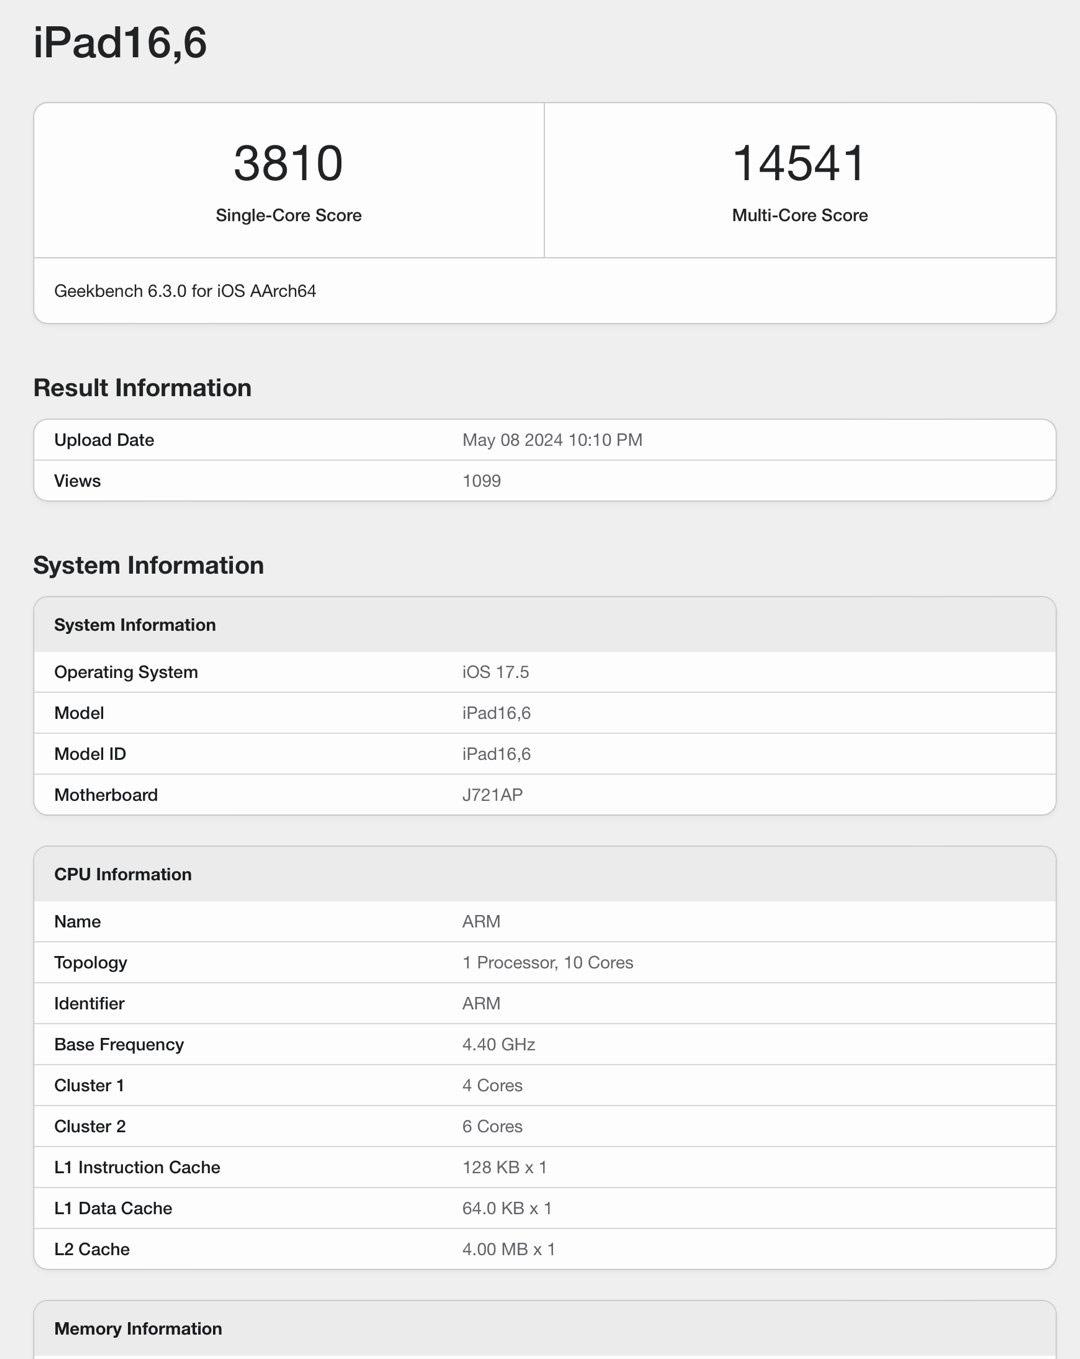Click the Motherboard label
The height and width of the screenshot is (1359, 1080).
[x=106, y=795]
